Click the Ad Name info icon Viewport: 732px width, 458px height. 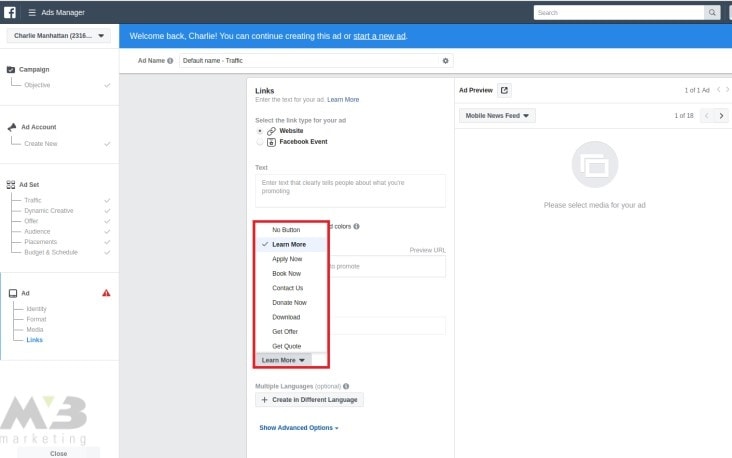170,61
